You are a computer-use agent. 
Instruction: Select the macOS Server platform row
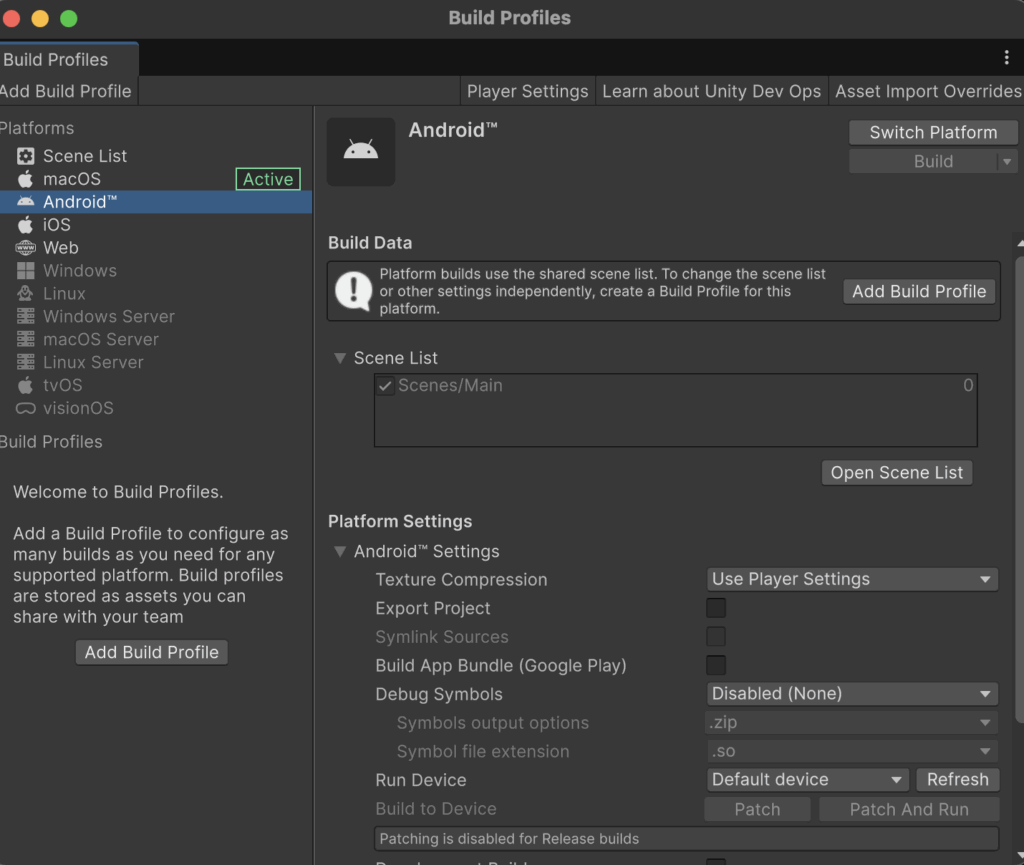[155, 339]
